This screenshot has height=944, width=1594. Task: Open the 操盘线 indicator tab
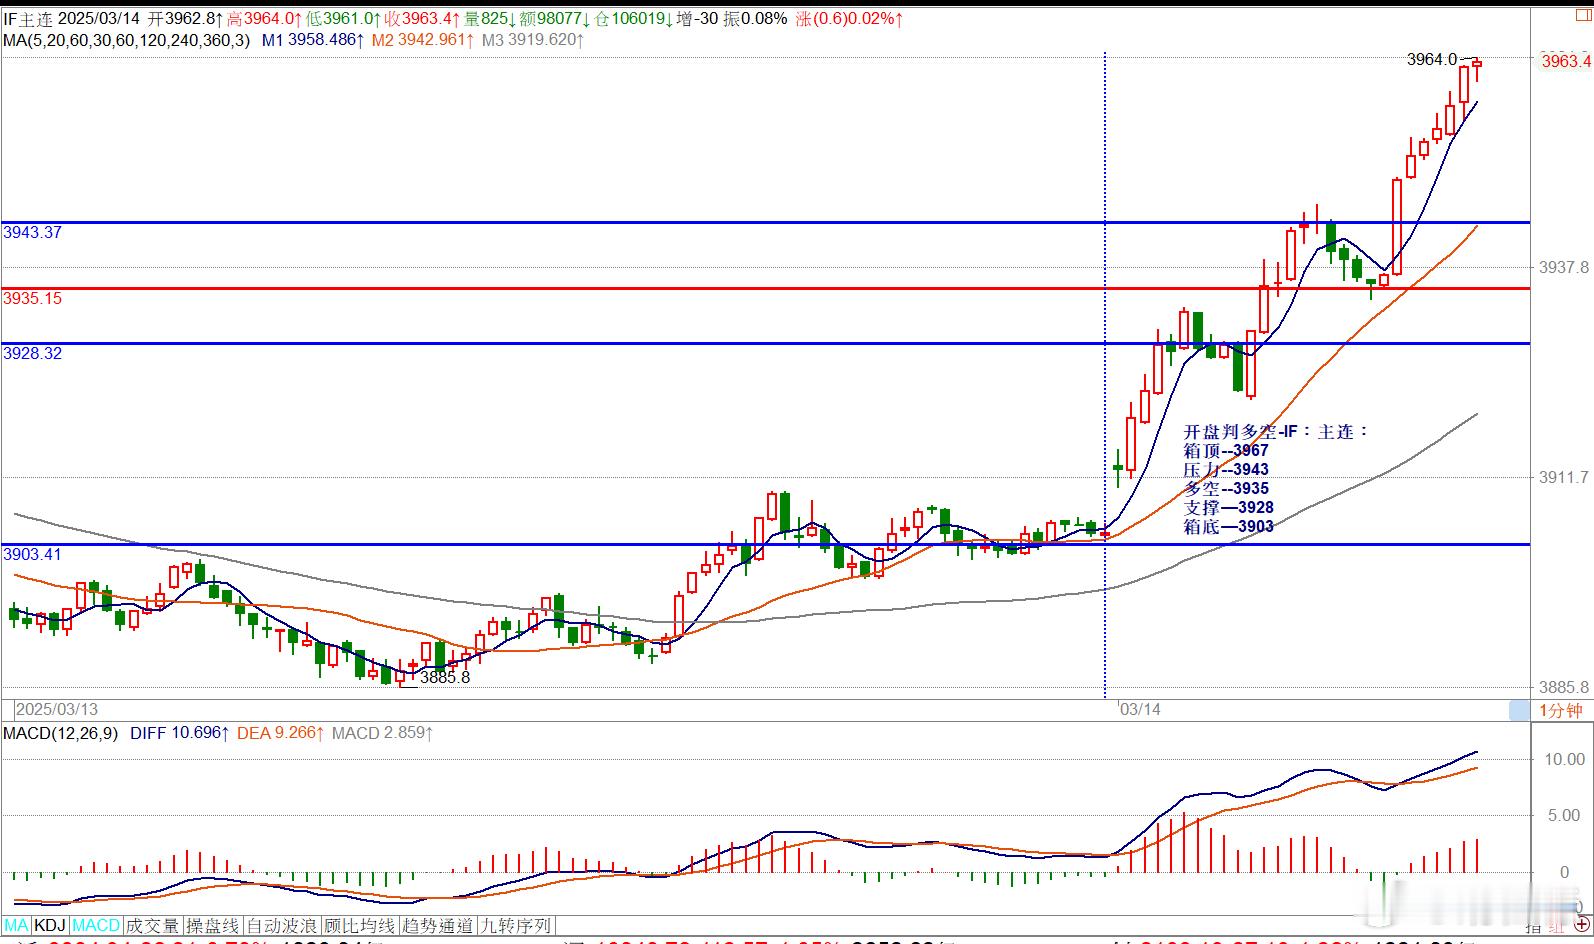(213, 926)
